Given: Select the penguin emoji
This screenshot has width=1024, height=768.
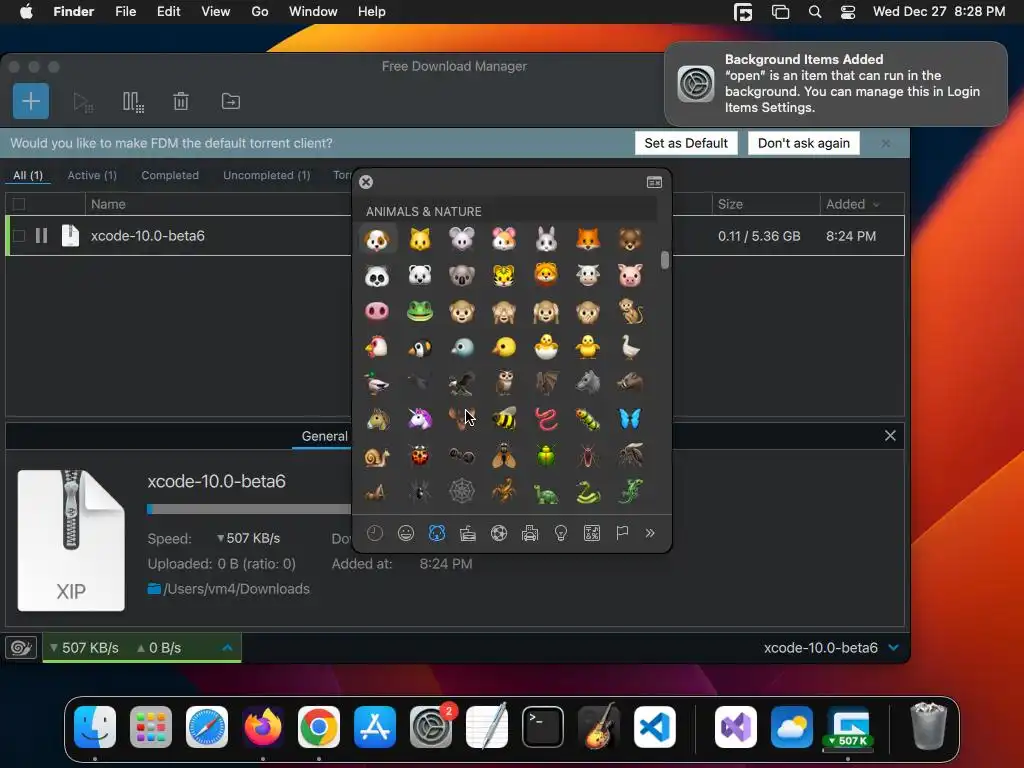Looking at the screenshot, I should [x=419, y=347].
